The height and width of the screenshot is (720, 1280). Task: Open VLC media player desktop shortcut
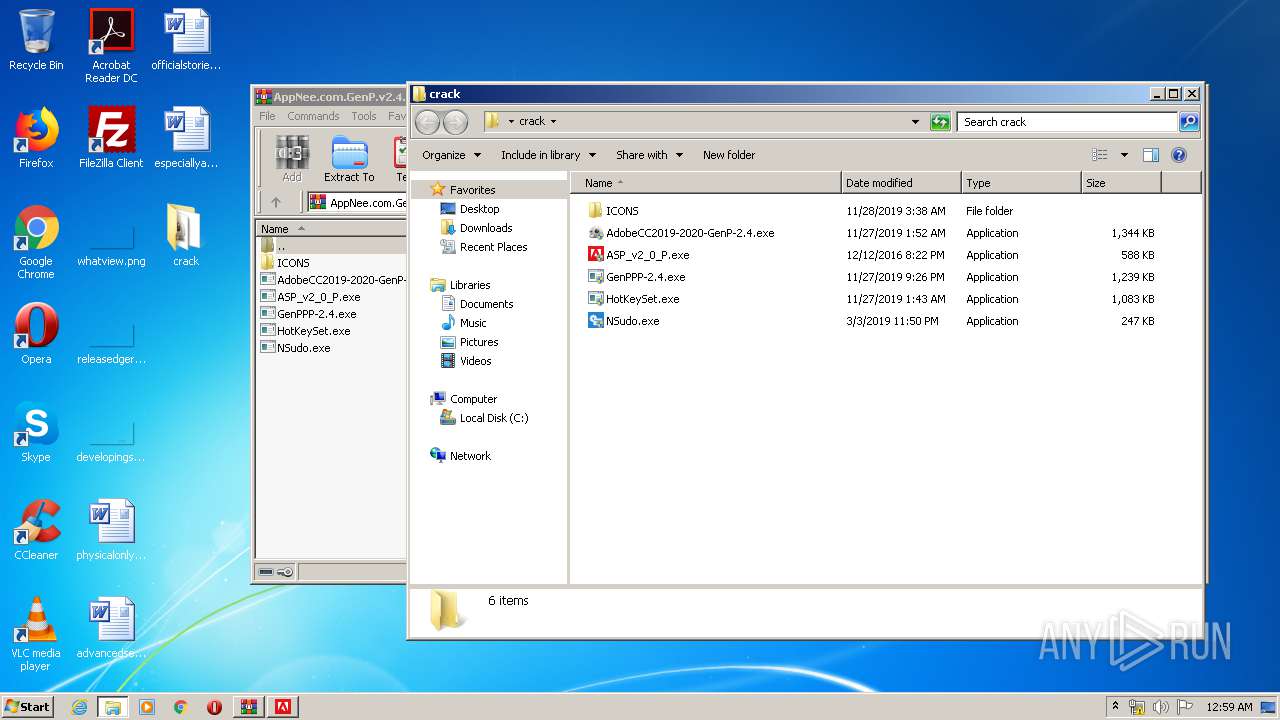point(36,634)
